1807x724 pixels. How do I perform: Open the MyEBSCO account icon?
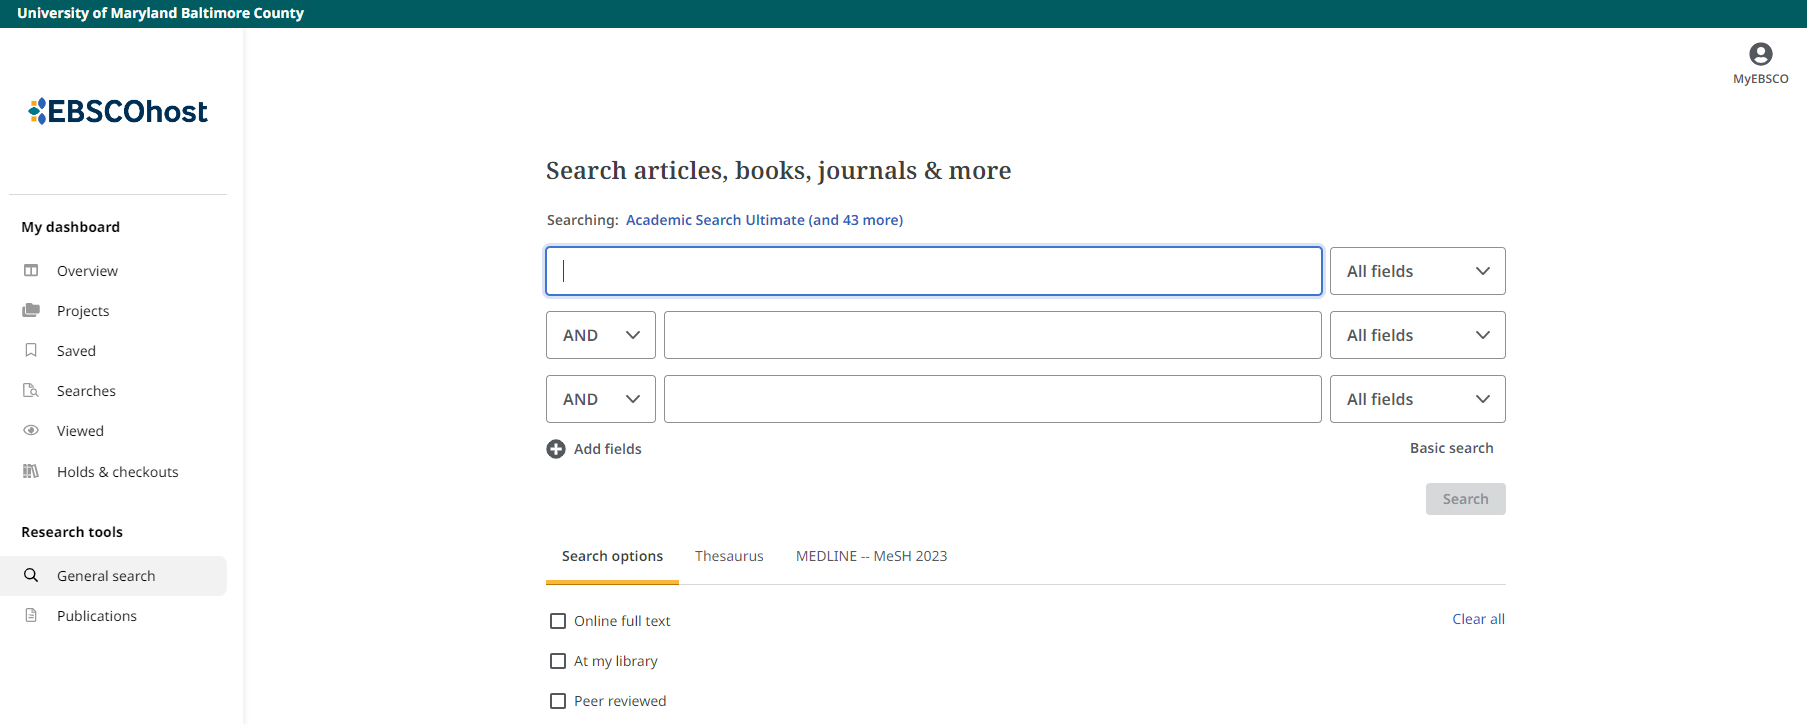point(1760,55)
